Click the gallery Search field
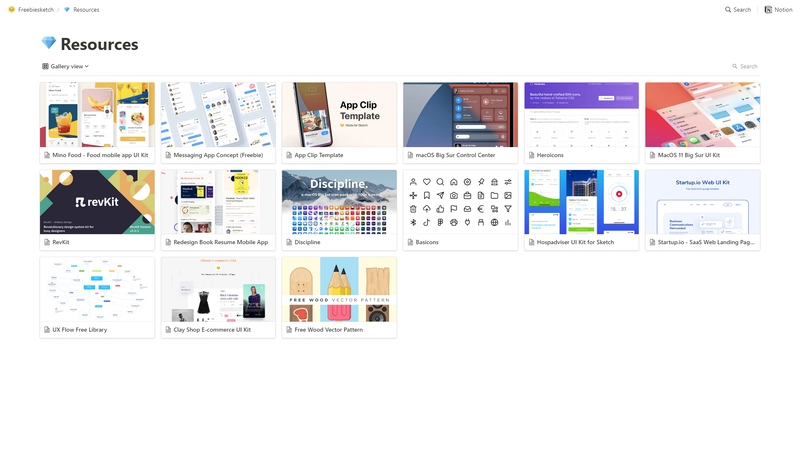 pos(745,66)
